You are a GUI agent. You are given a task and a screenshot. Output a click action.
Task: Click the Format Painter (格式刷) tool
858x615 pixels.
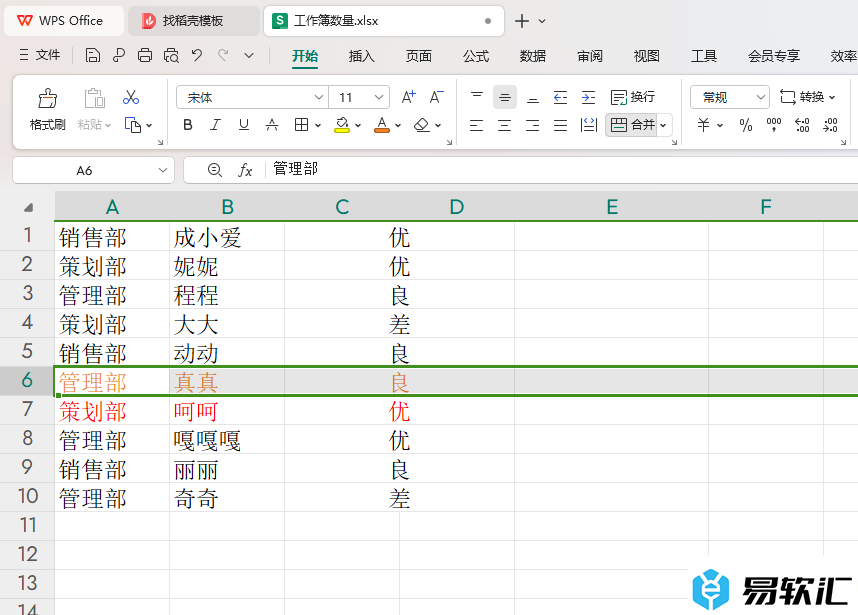click(47, 109)
